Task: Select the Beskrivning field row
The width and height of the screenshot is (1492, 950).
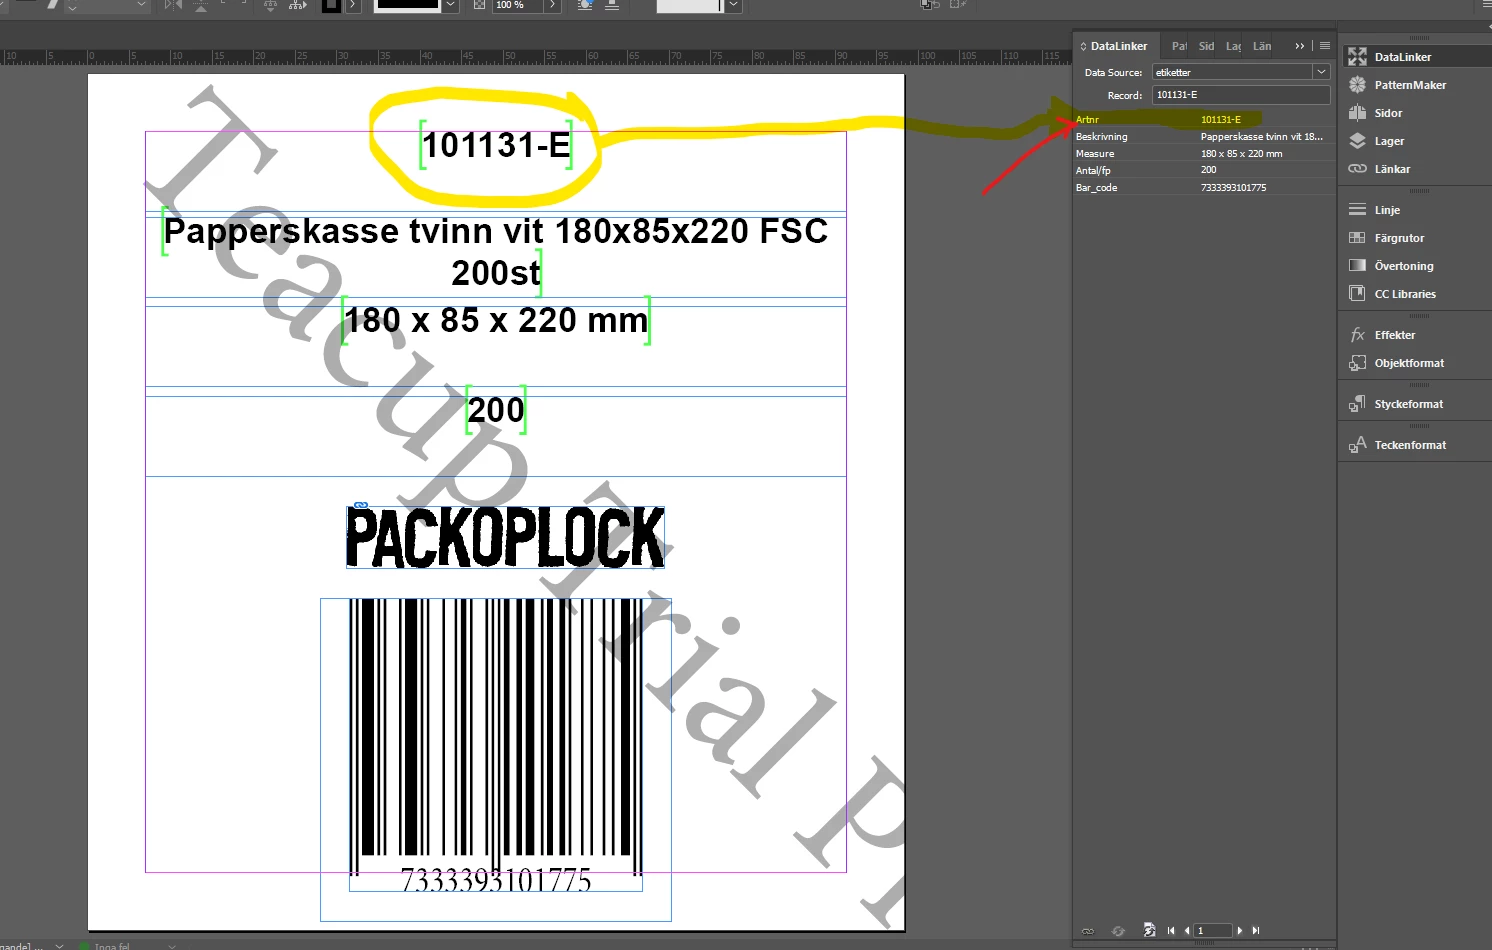Action: click(x=1204, y=136)
